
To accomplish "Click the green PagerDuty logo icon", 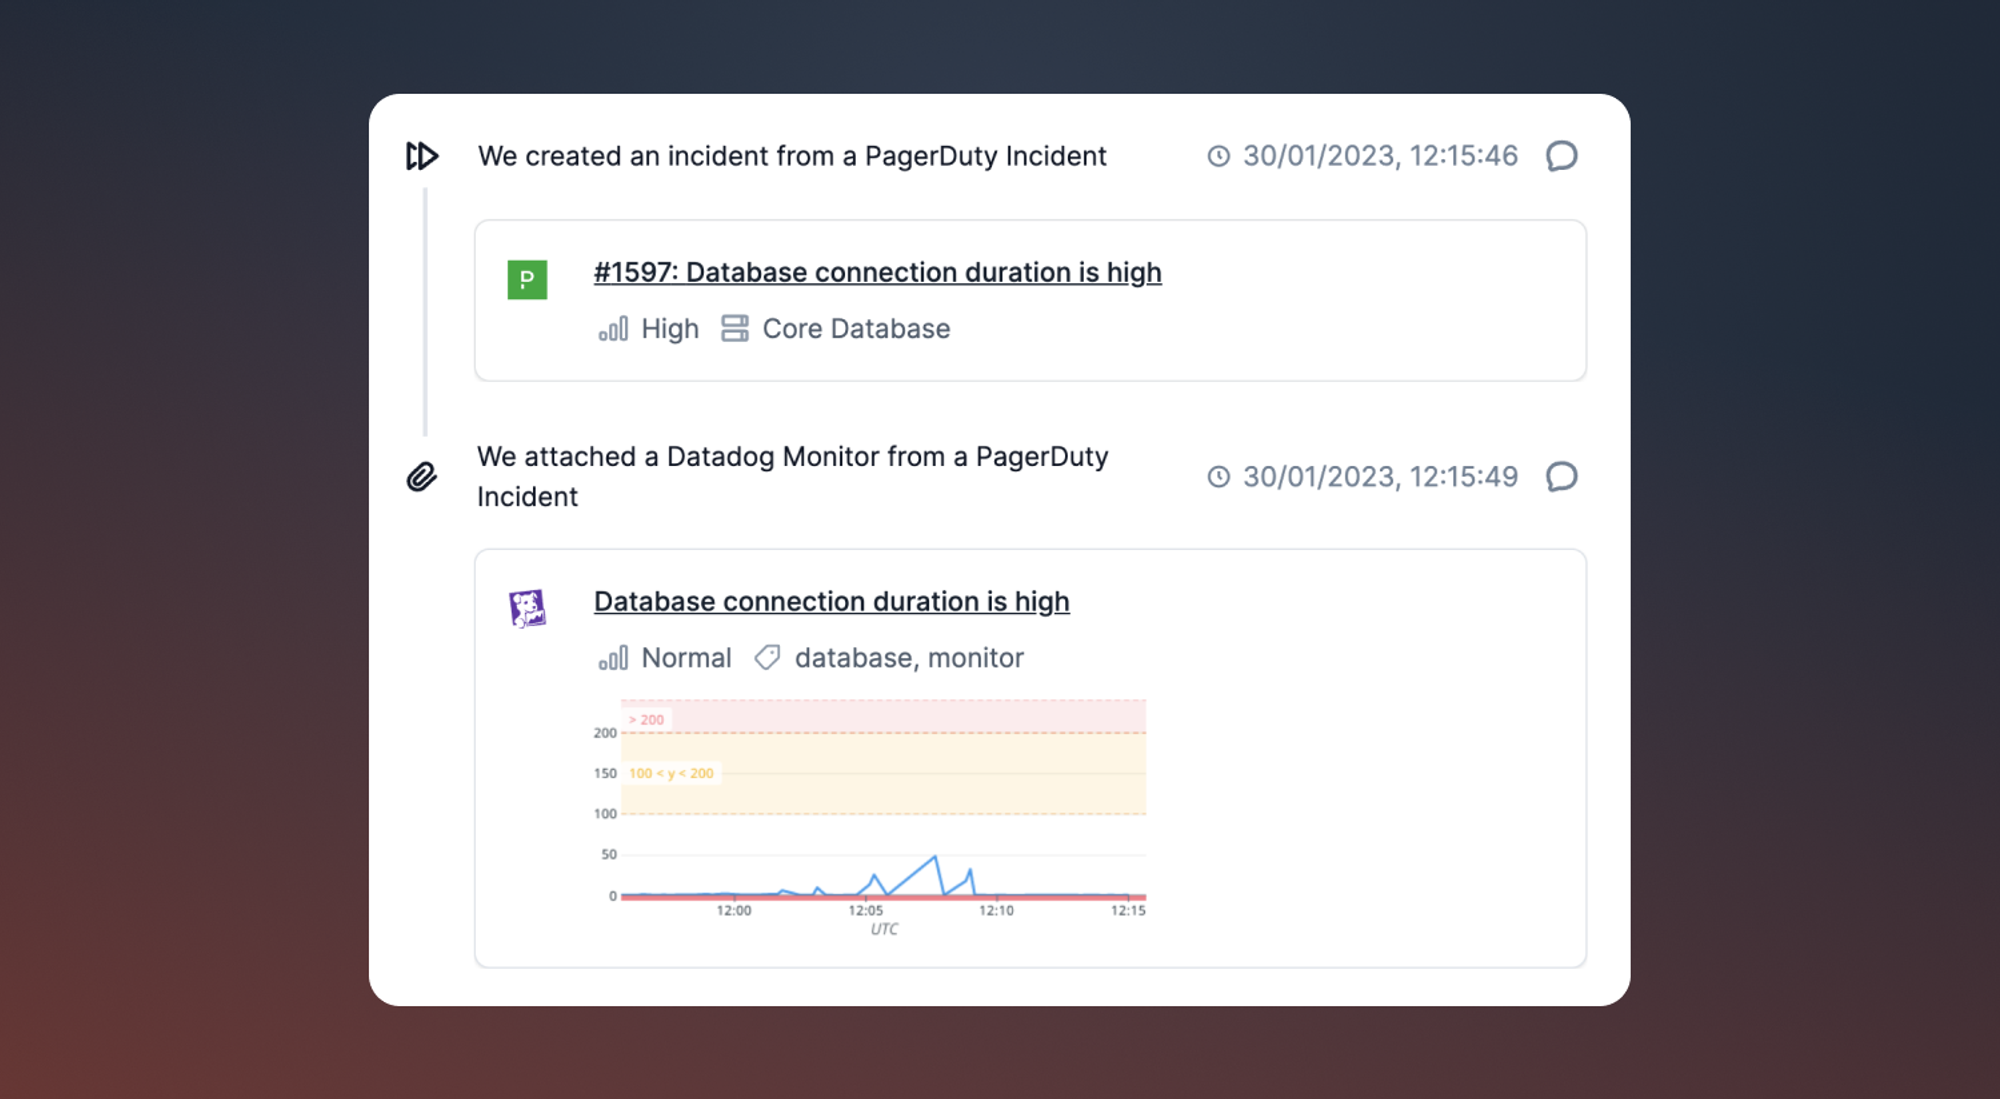I will coord(527,280).
